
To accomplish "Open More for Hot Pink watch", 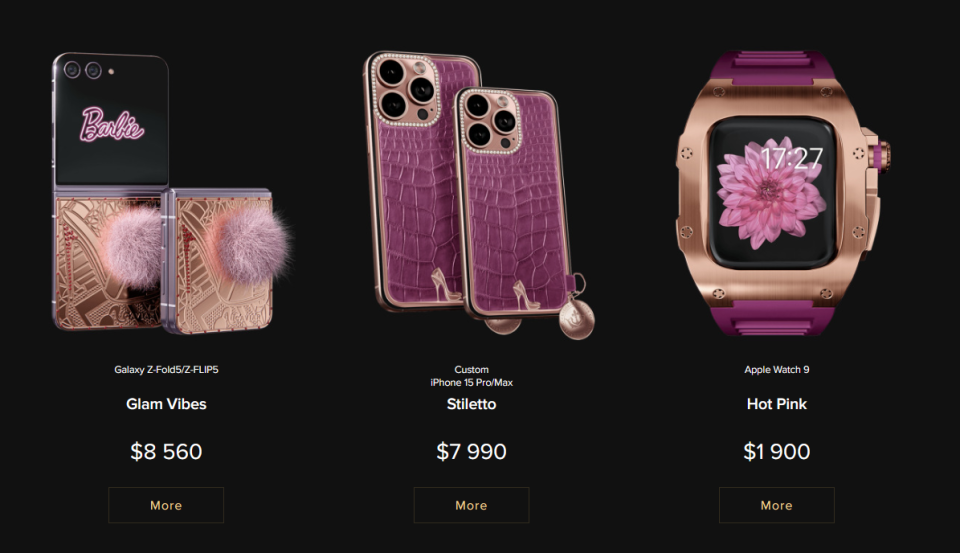I will coord(776,505).
